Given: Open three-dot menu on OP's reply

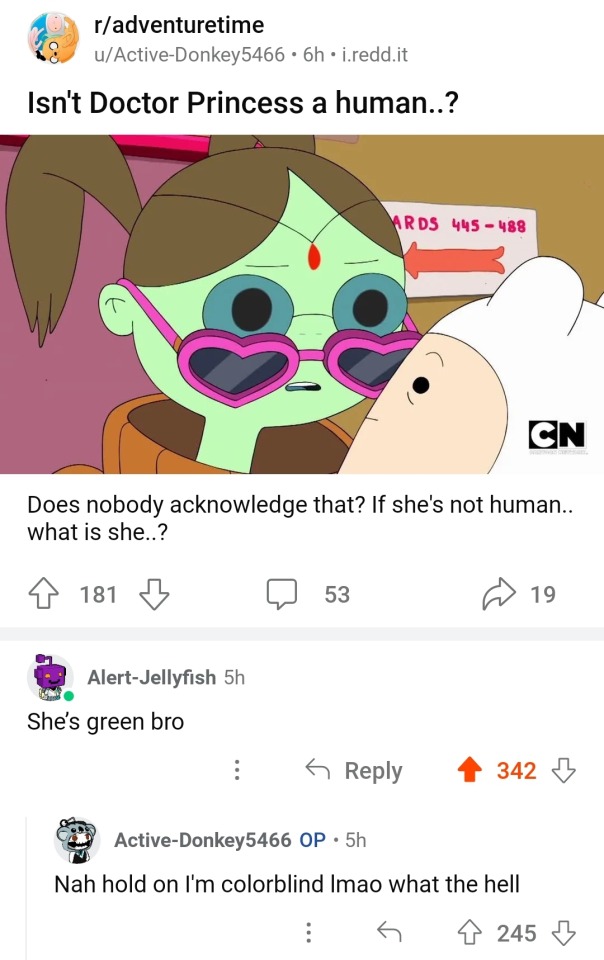Looking at the screenshot, I should click(308, 932).
